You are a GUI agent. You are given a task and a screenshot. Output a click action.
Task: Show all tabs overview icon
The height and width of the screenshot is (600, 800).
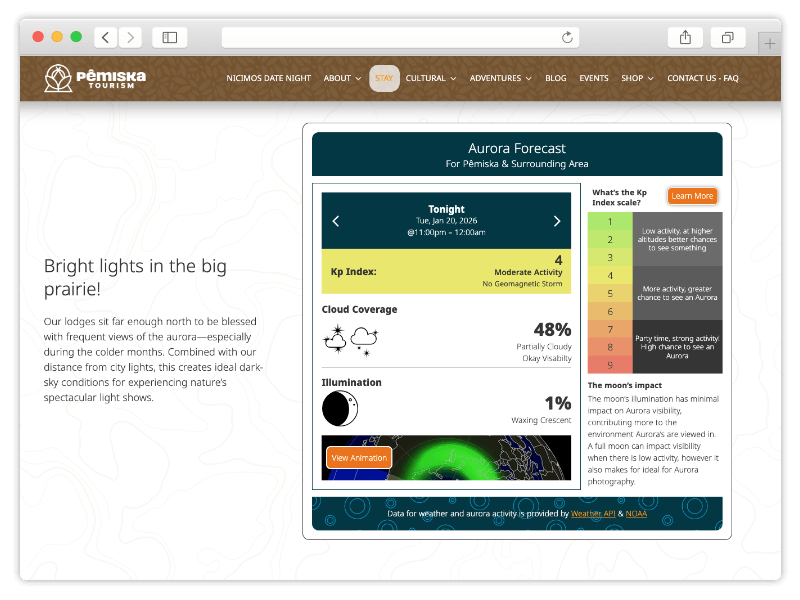(x=727, y=37)
